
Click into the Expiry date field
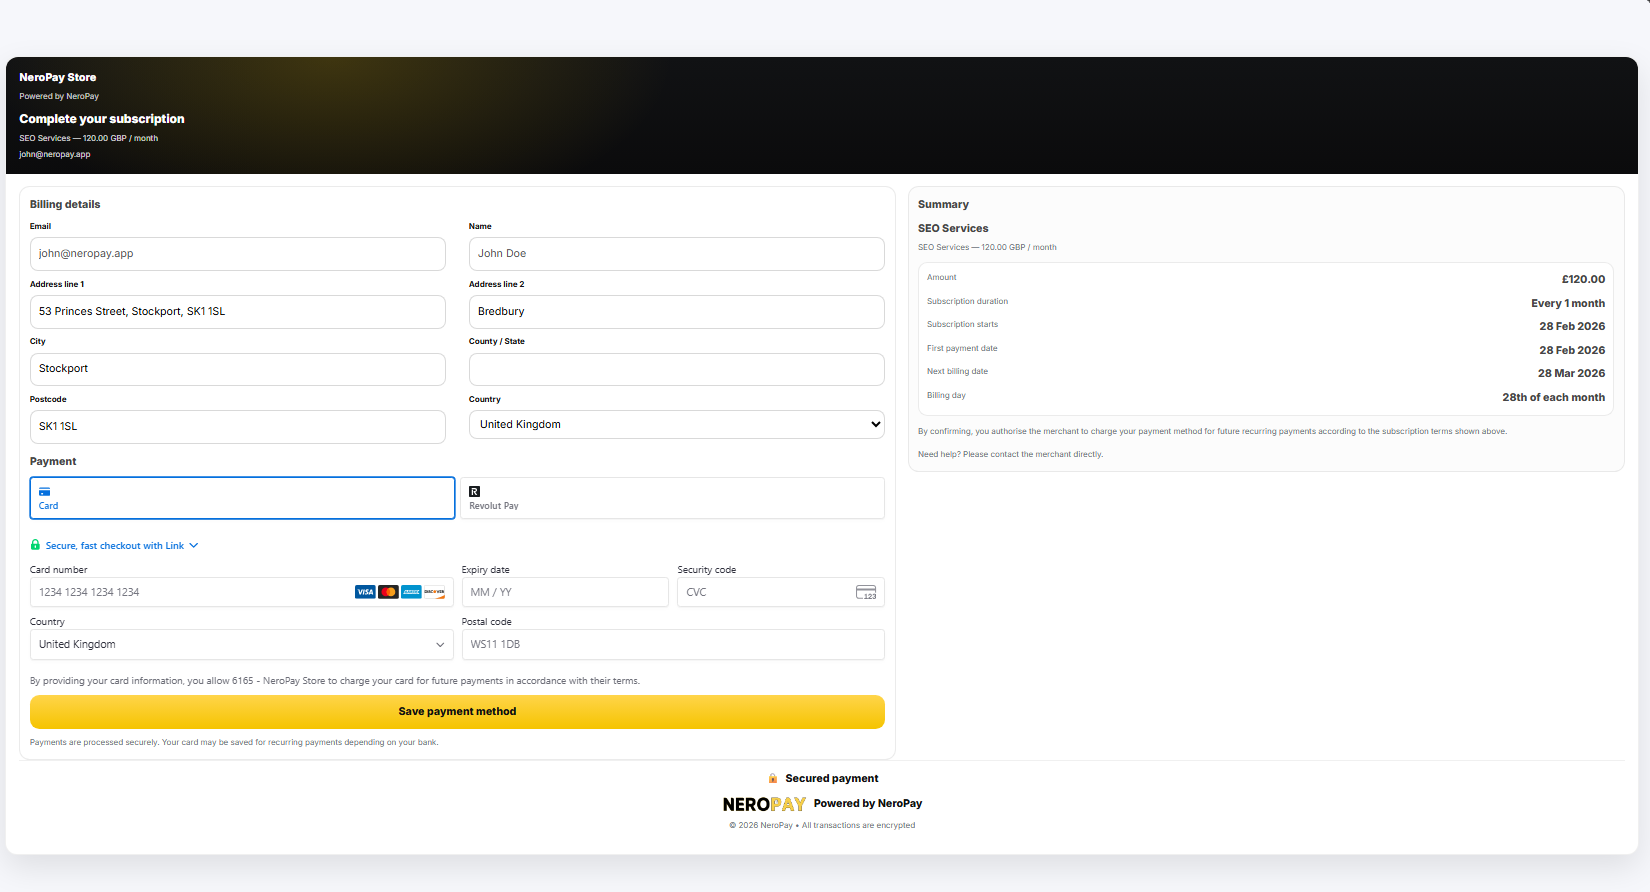click(x=564, y=592)
